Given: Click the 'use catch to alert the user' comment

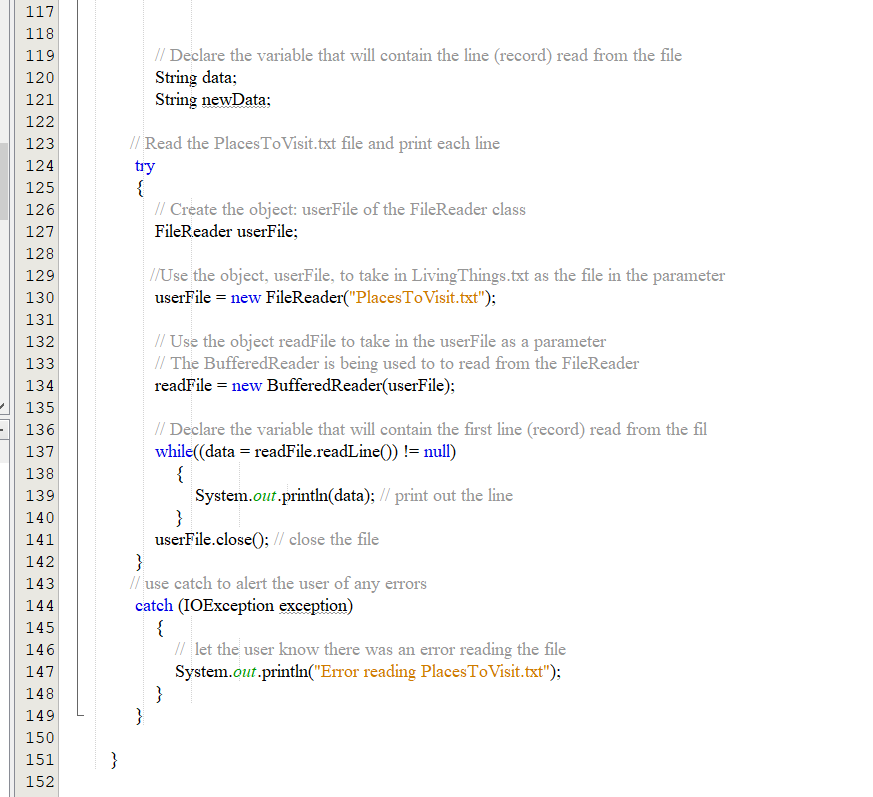Looking at the screenshot, I should [278, 584].
